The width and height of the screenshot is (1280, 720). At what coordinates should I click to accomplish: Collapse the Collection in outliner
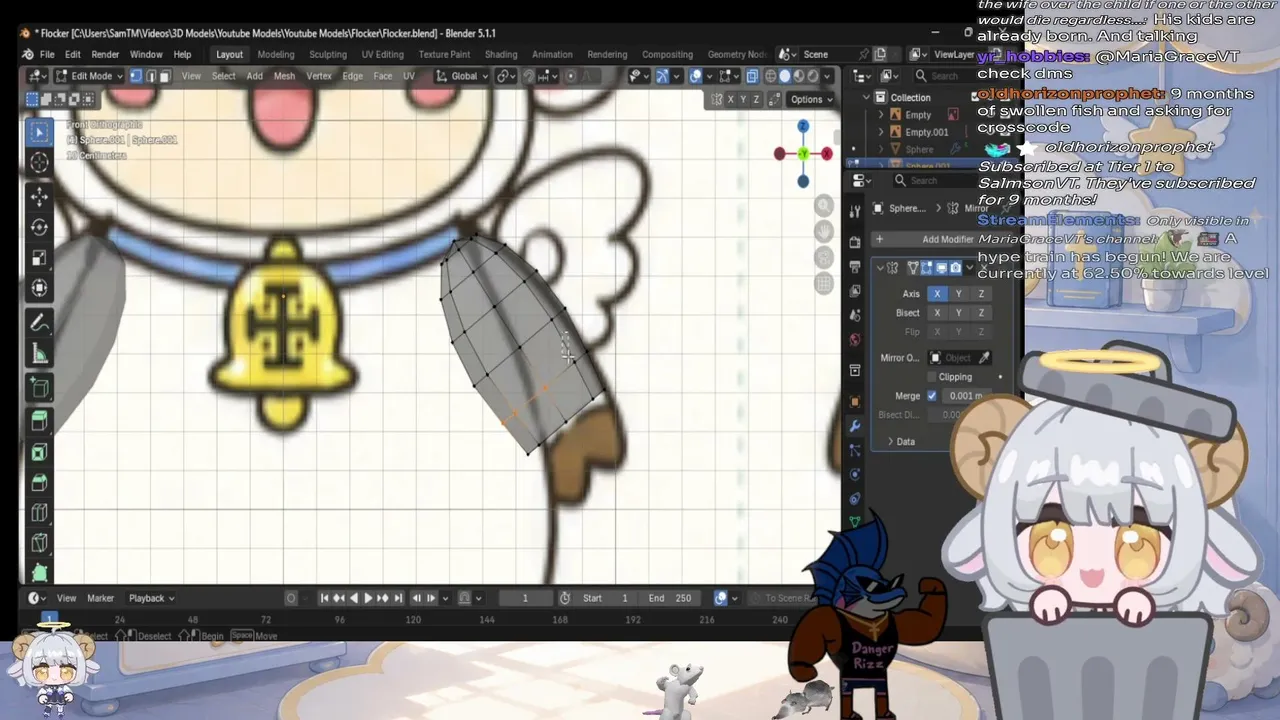coord(867,97)
